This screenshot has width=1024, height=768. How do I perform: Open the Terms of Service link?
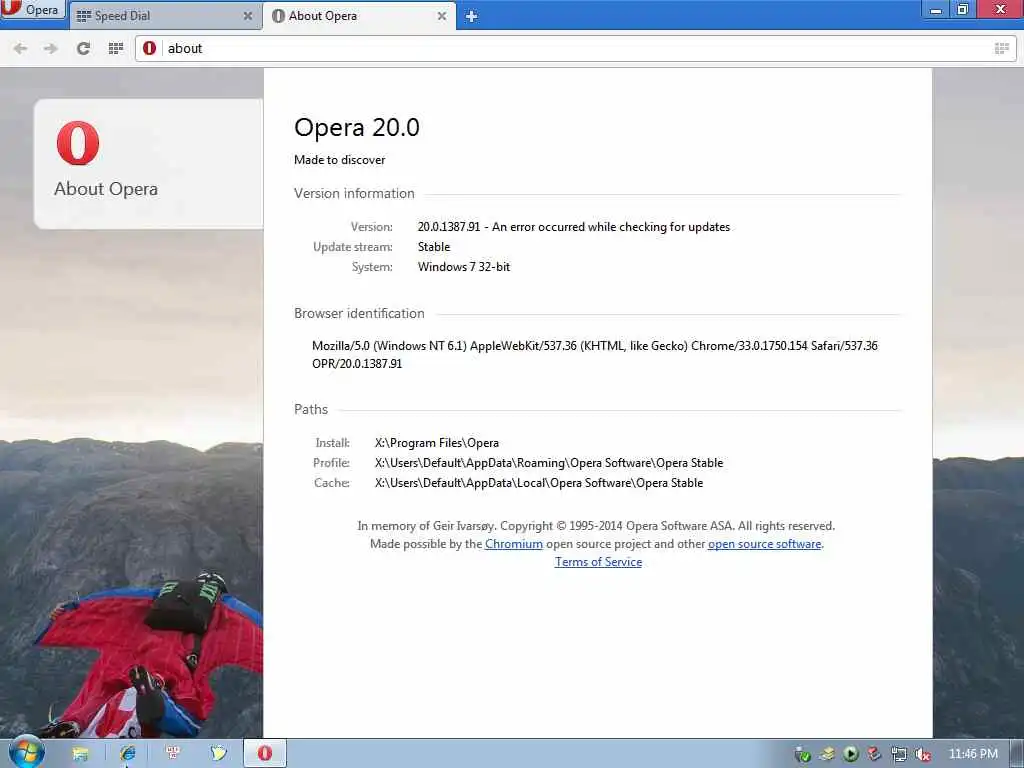pyautogui.click(x=598, y=562)
